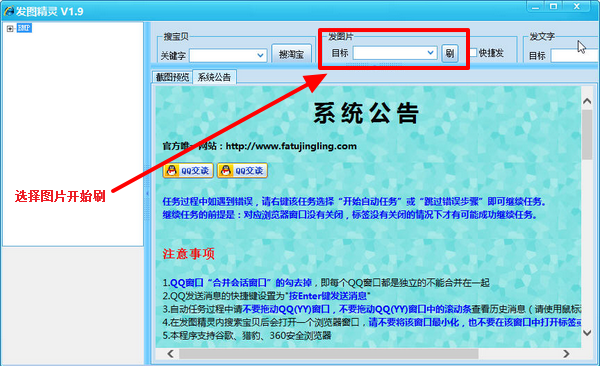Click the vertical scrollbar up arrow
Viewport: 600px width, 366px height.
point(587,101)
